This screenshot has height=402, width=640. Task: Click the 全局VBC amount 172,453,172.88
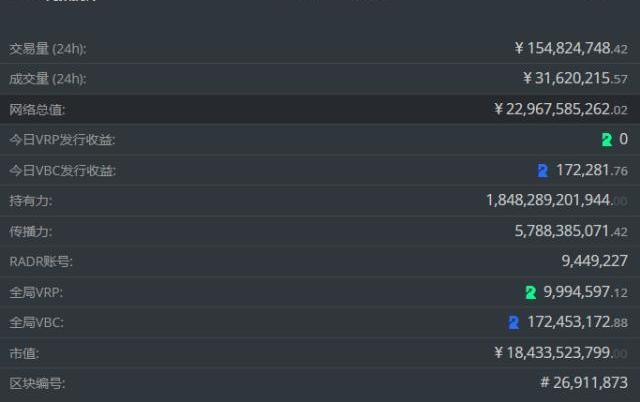click(577, 323)
